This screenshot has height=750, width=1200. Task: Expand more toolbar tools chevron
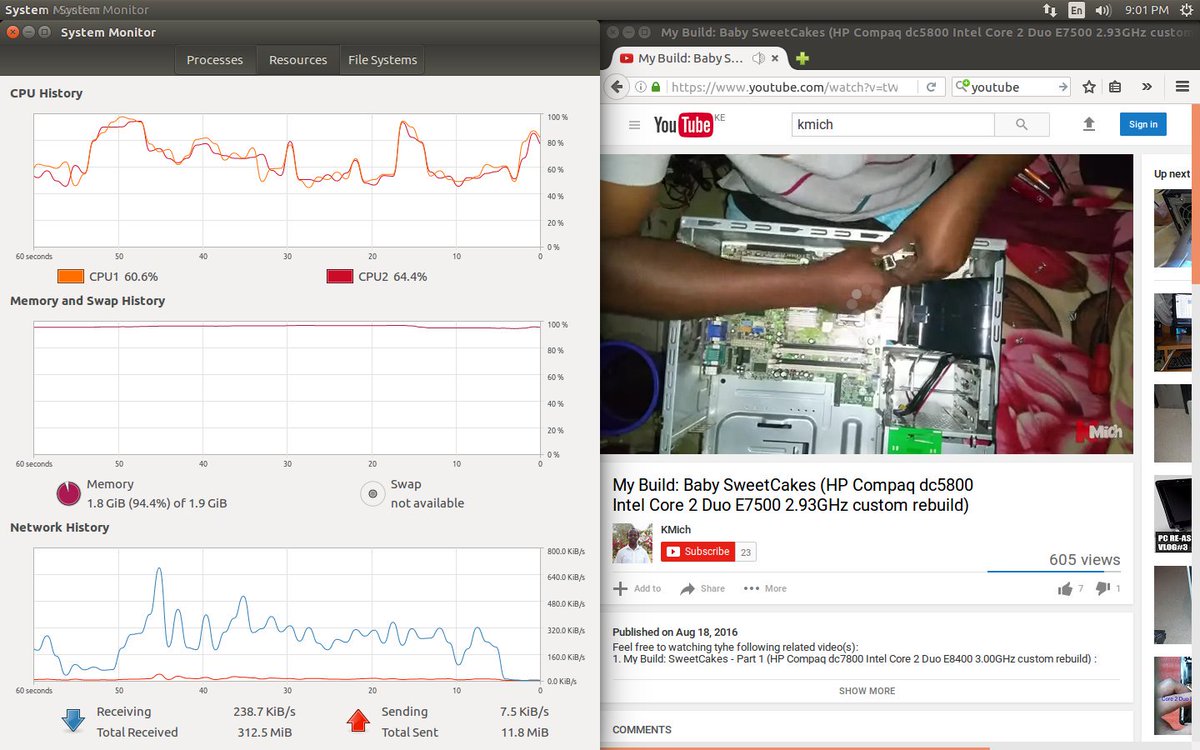[x=1147, y=87]
